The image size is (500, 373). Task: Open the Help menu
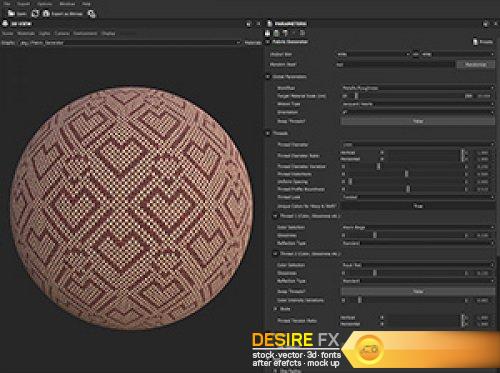click(x=86, y=4)
